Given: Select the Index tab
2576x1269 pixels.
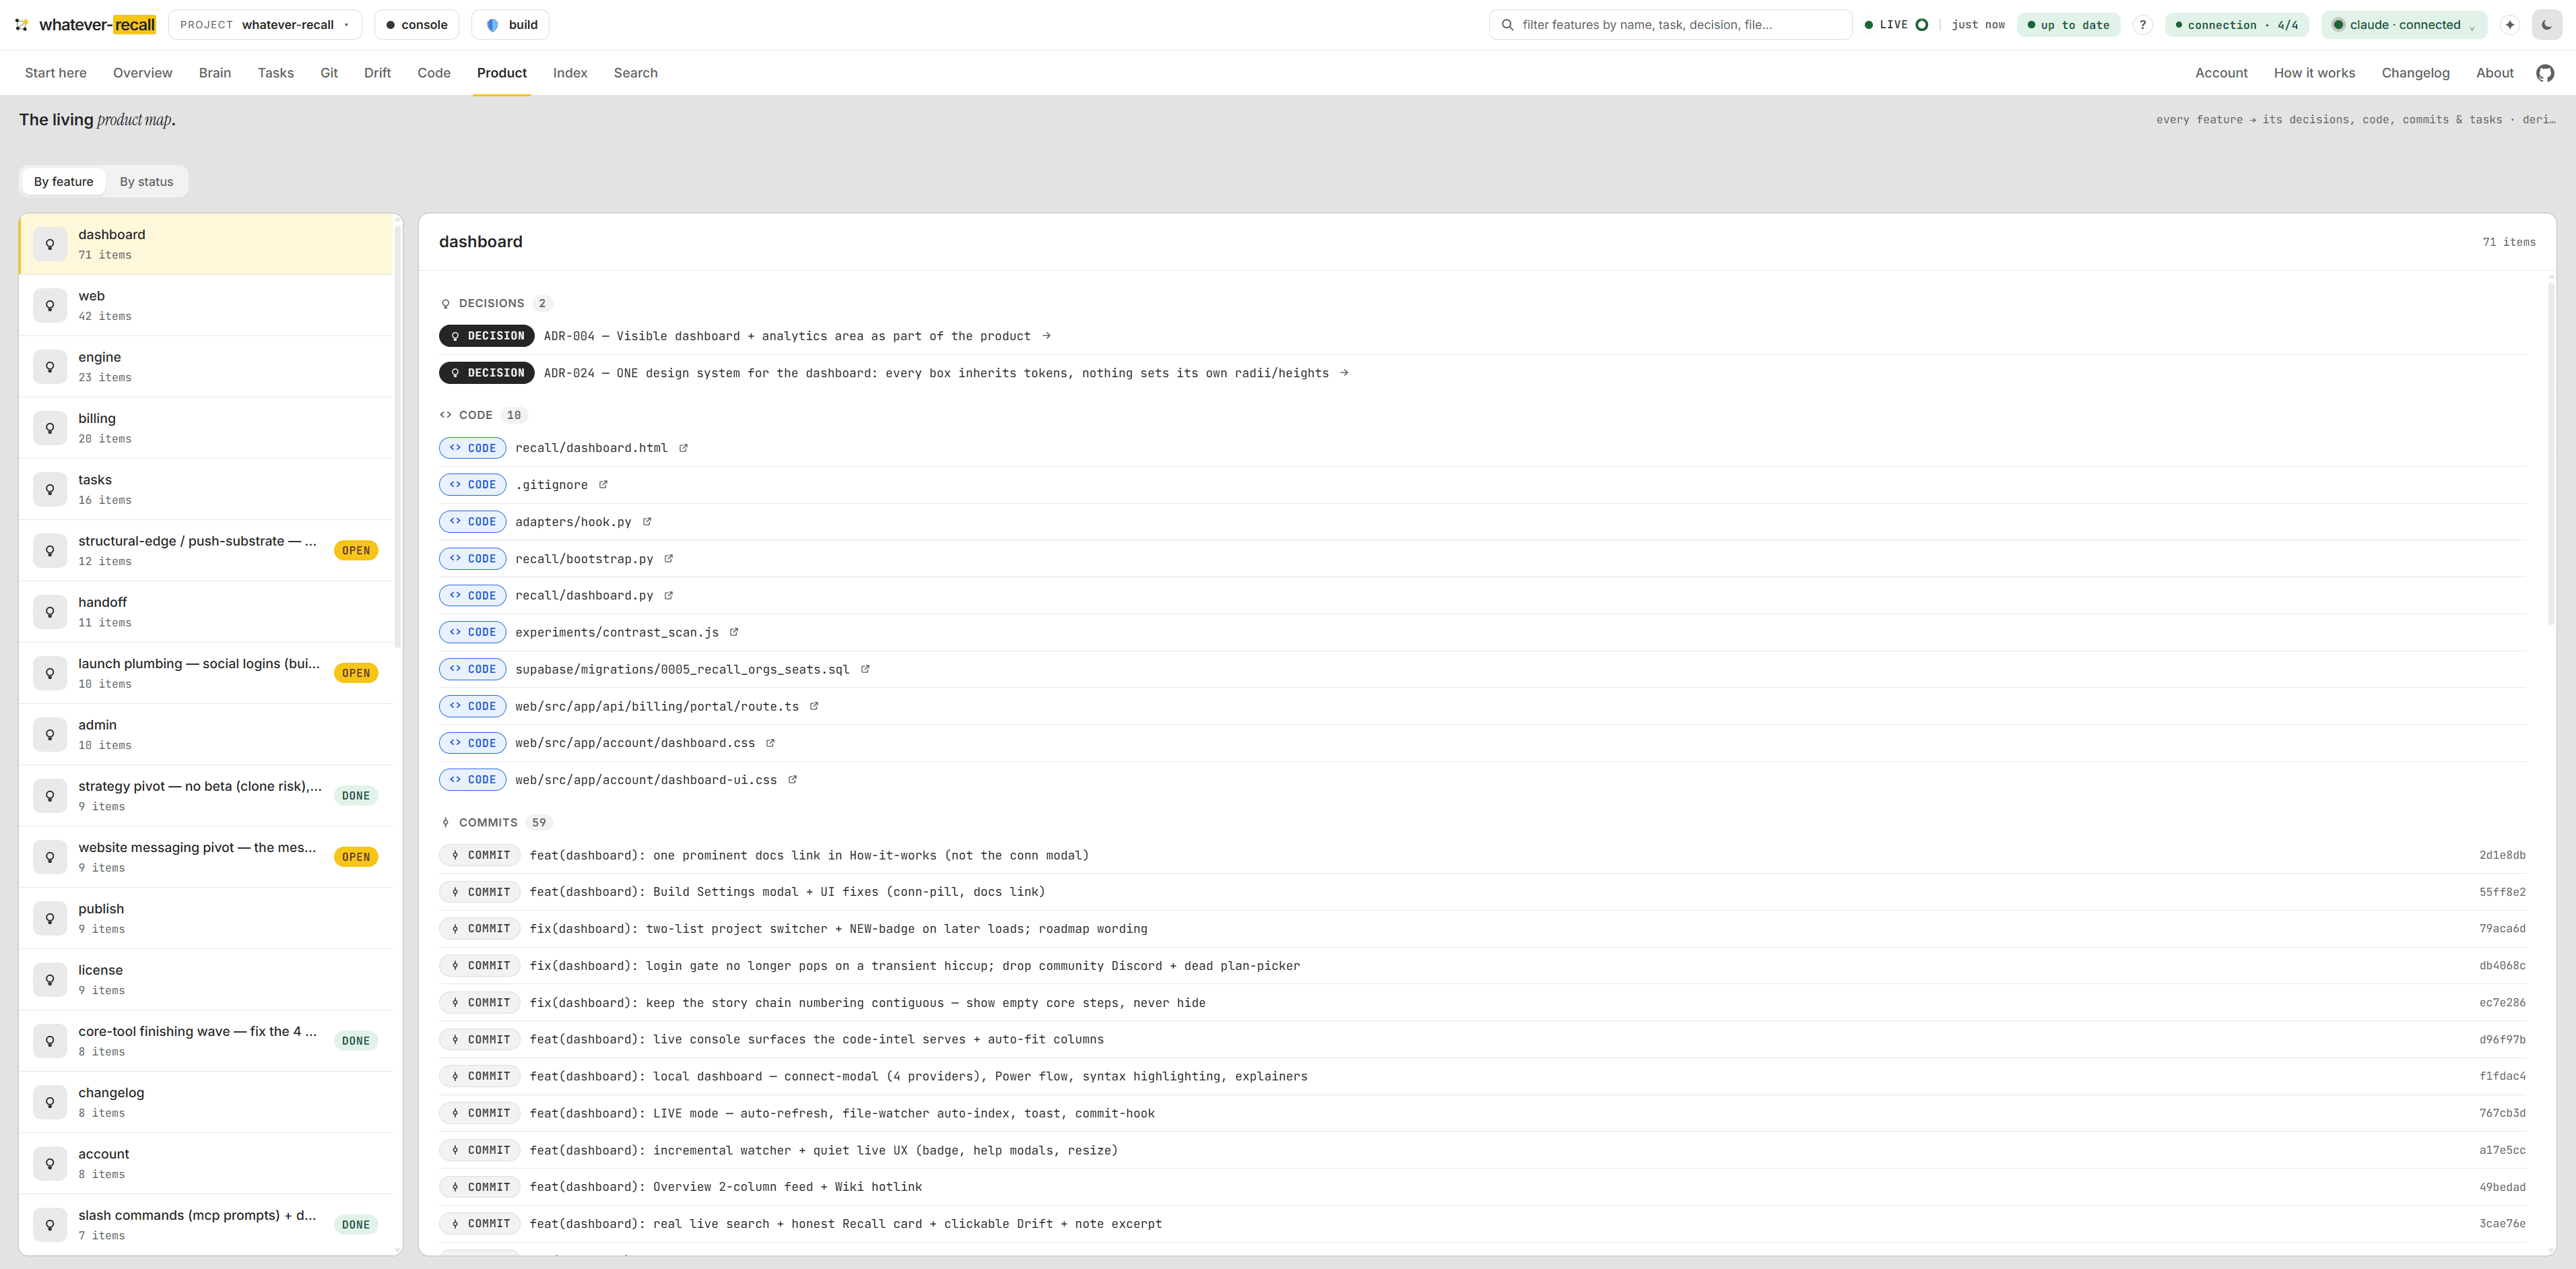Looking at the screenshot, I should pyautogui.click(x=570, y=73).
